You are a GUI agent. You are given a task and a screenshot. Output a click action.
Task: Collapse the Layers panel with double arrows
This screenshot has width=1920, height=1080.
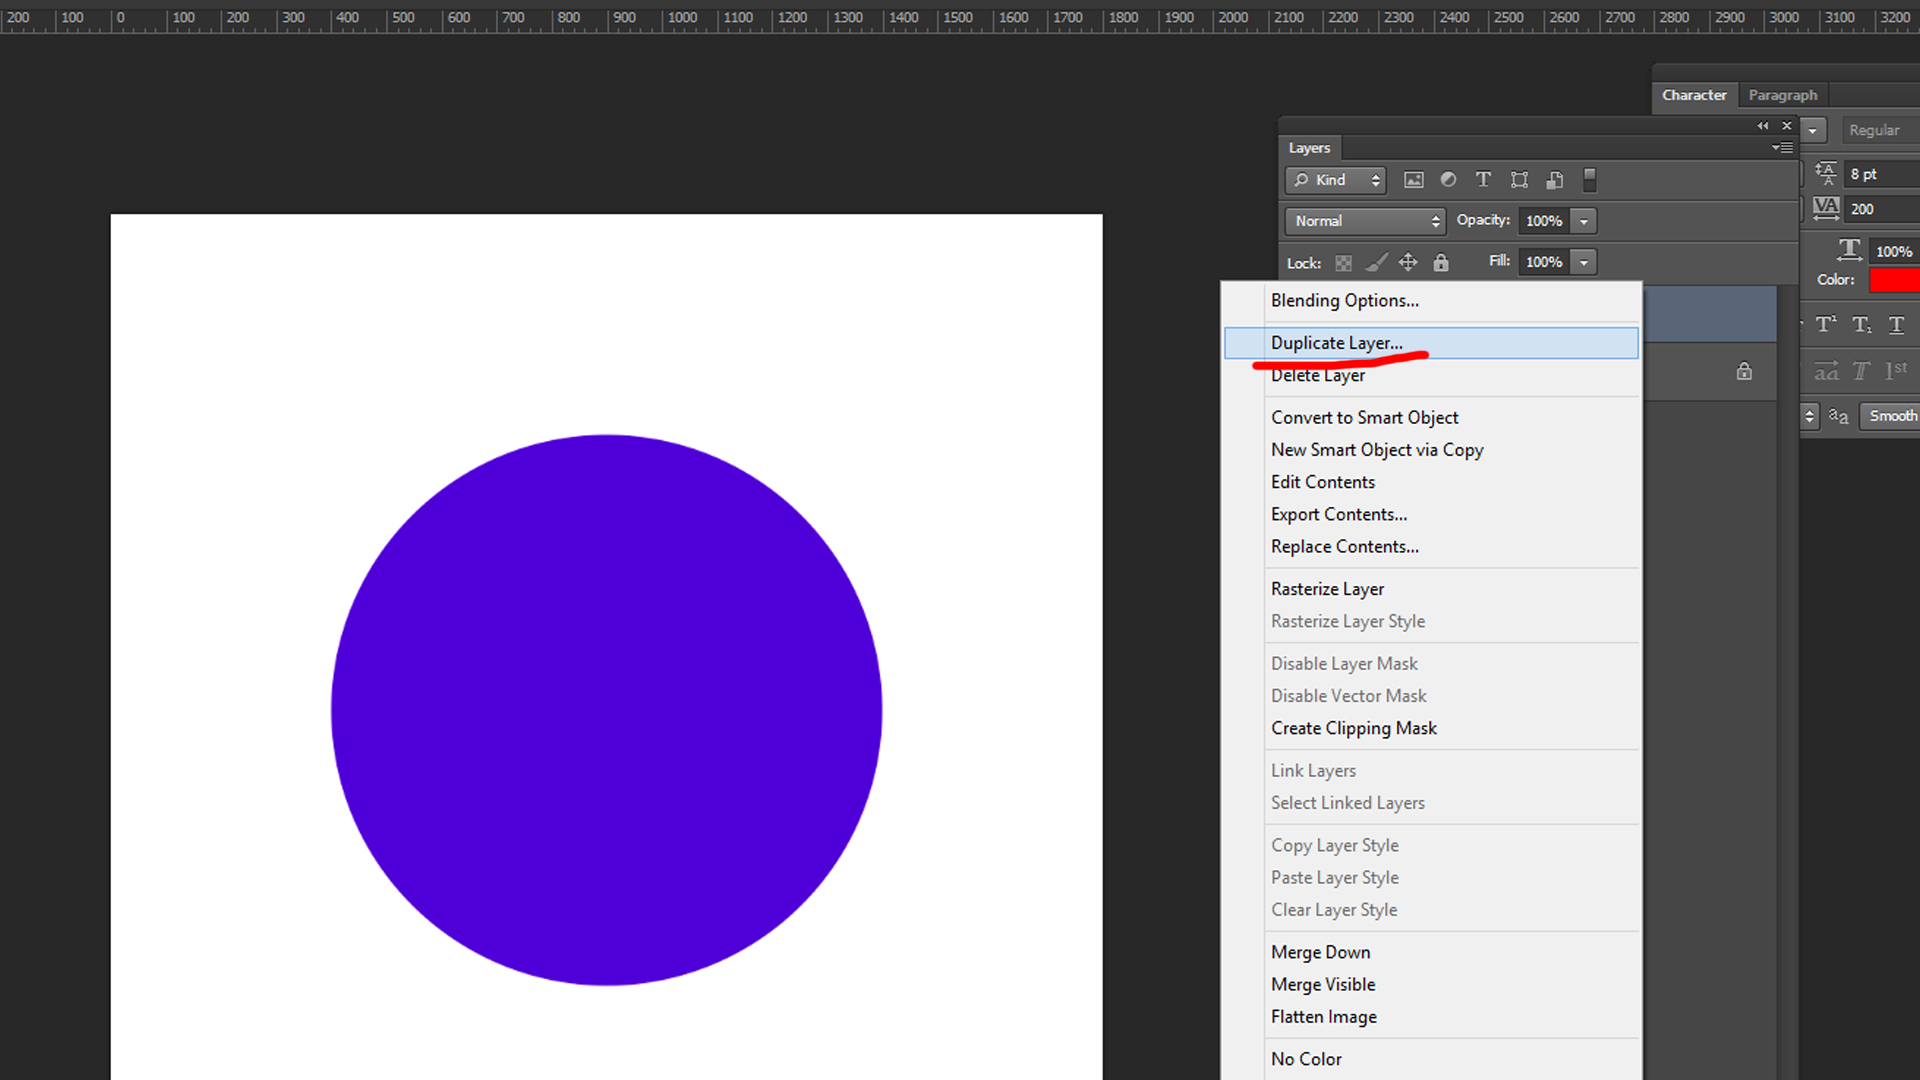[x=1763, y=126]
